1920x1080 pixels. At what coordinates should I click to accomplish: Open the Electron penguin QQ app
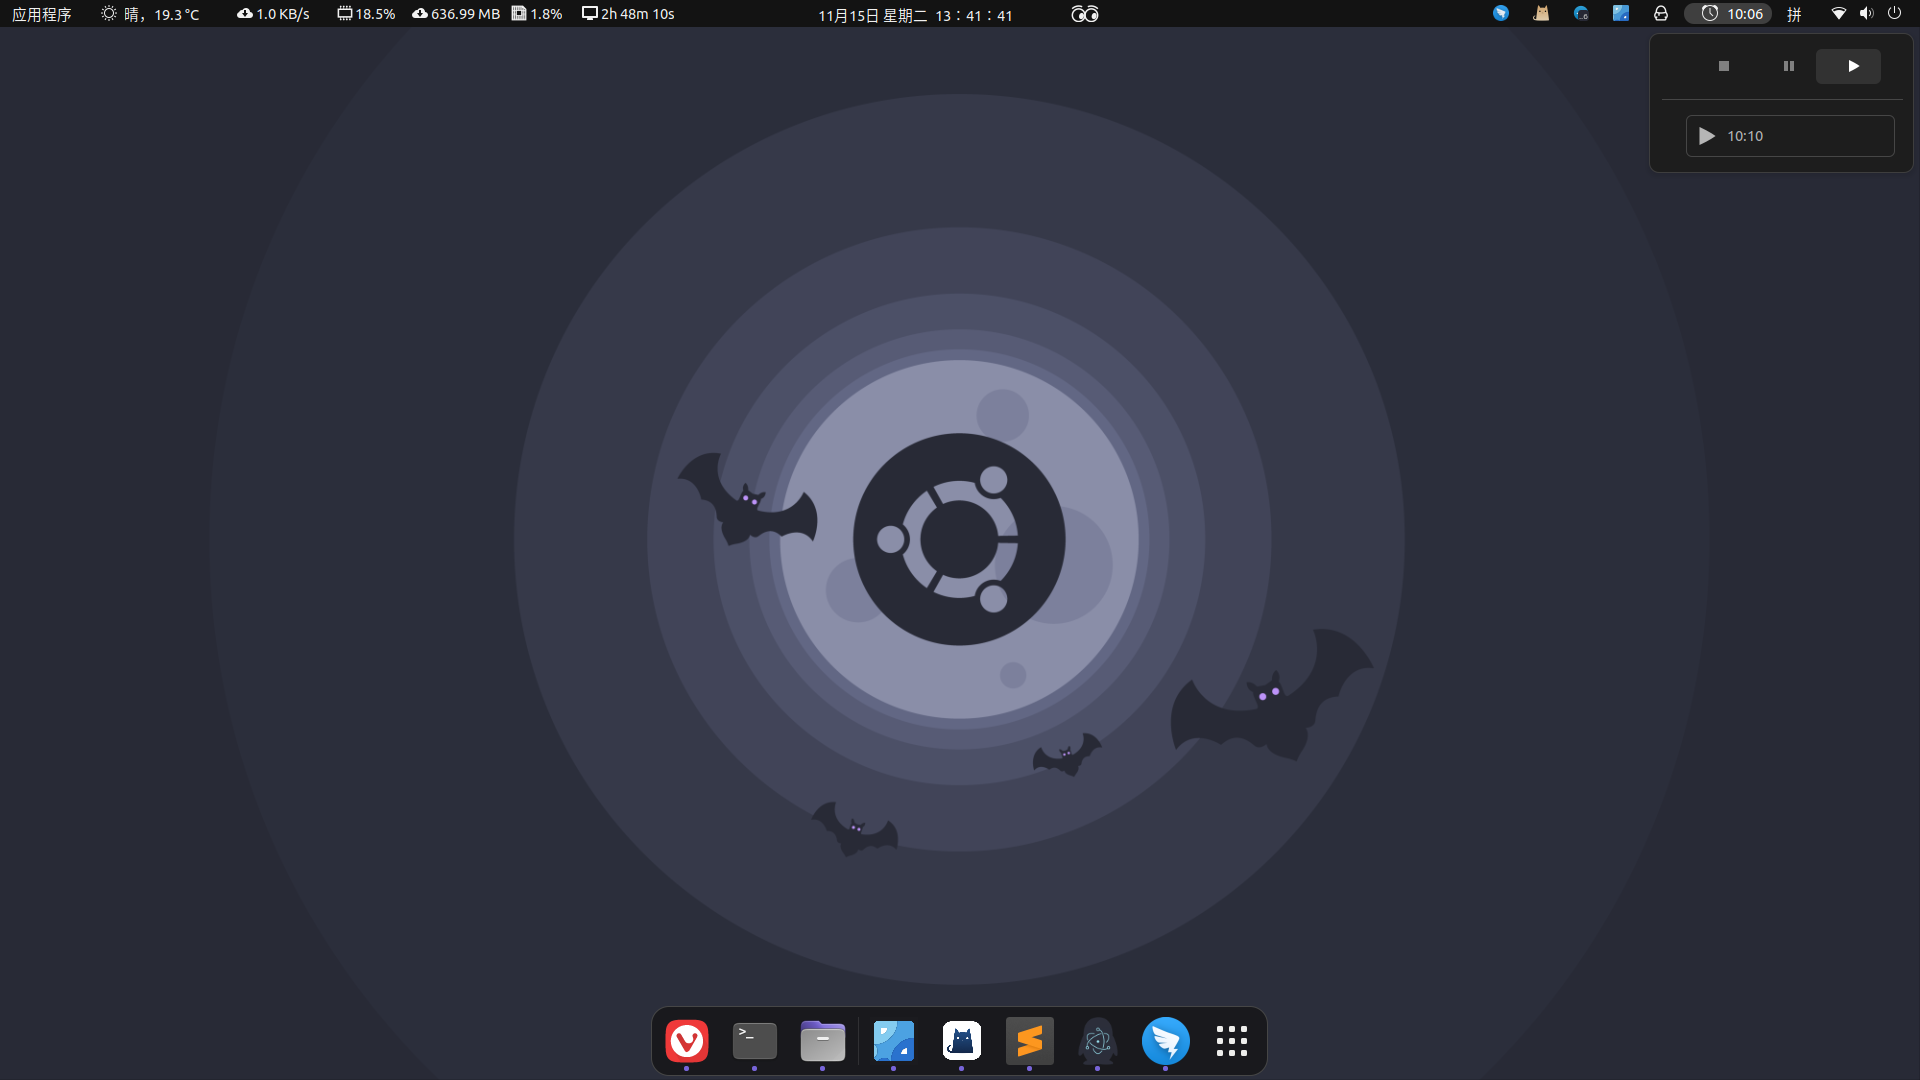pos(1098,1041)
